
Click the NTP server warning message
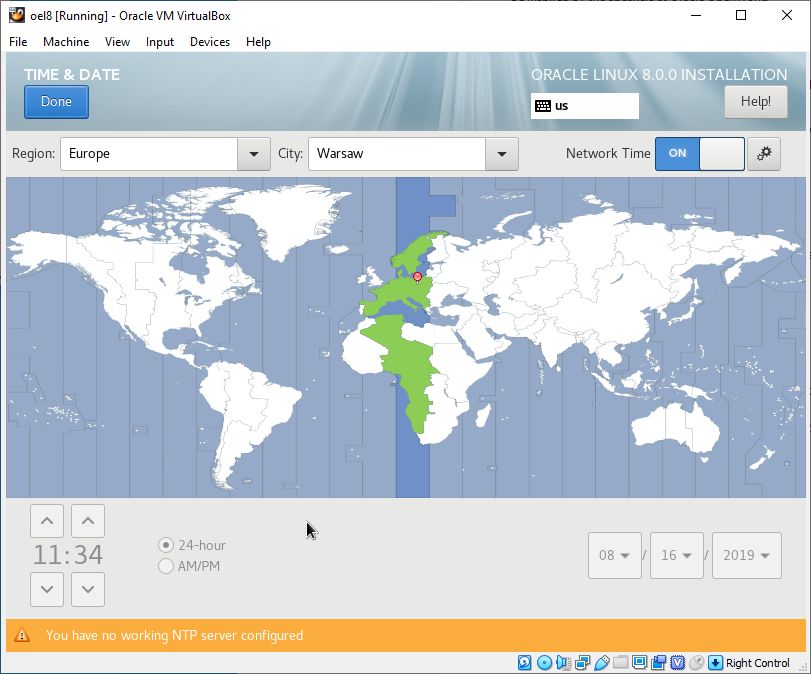pyautogui.click(x=174, y=635)
